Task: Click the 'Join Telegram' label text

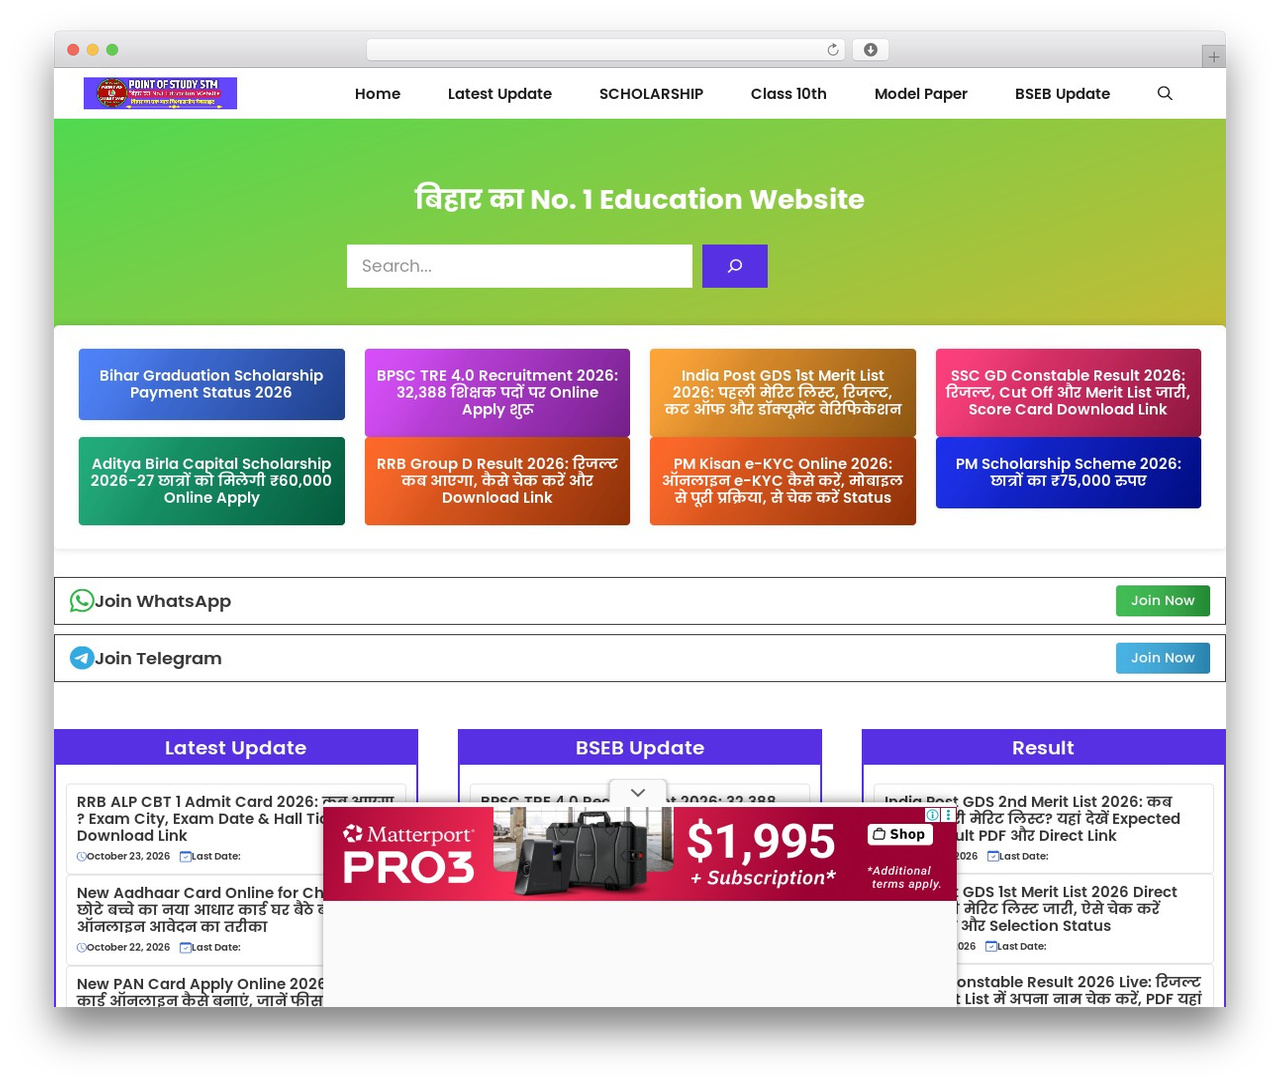Action: pyautogui.click(x=158, y=658)
